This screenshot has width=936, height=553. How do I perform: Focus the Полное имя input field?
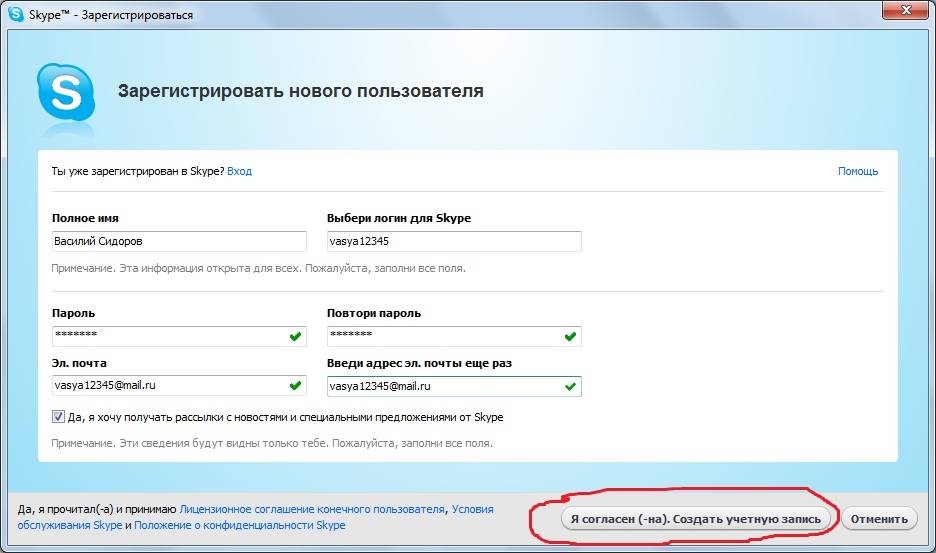(x=179, y=241)
